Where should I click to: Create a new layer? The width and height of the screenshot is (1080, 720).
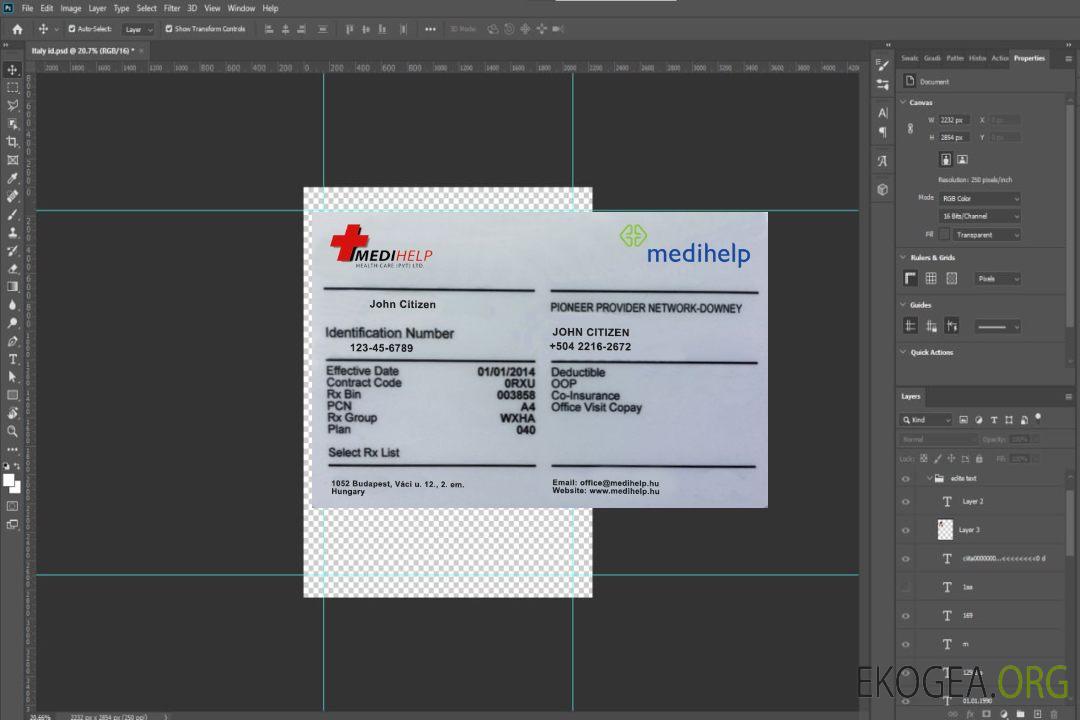(x=1037, y=714)
